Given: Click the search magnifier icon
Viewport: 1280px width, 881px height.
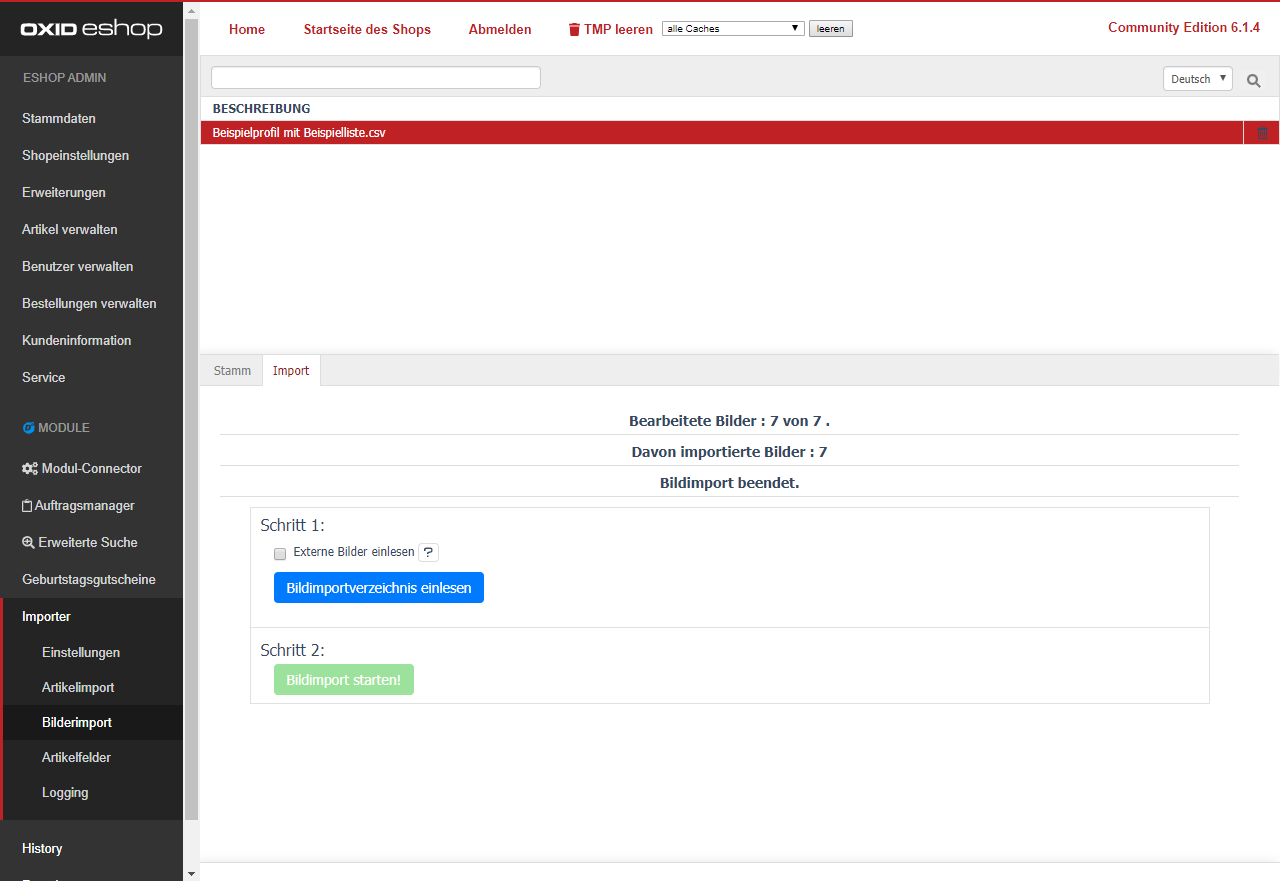Looking at the screenshot, I should (x=1253, y=80).
